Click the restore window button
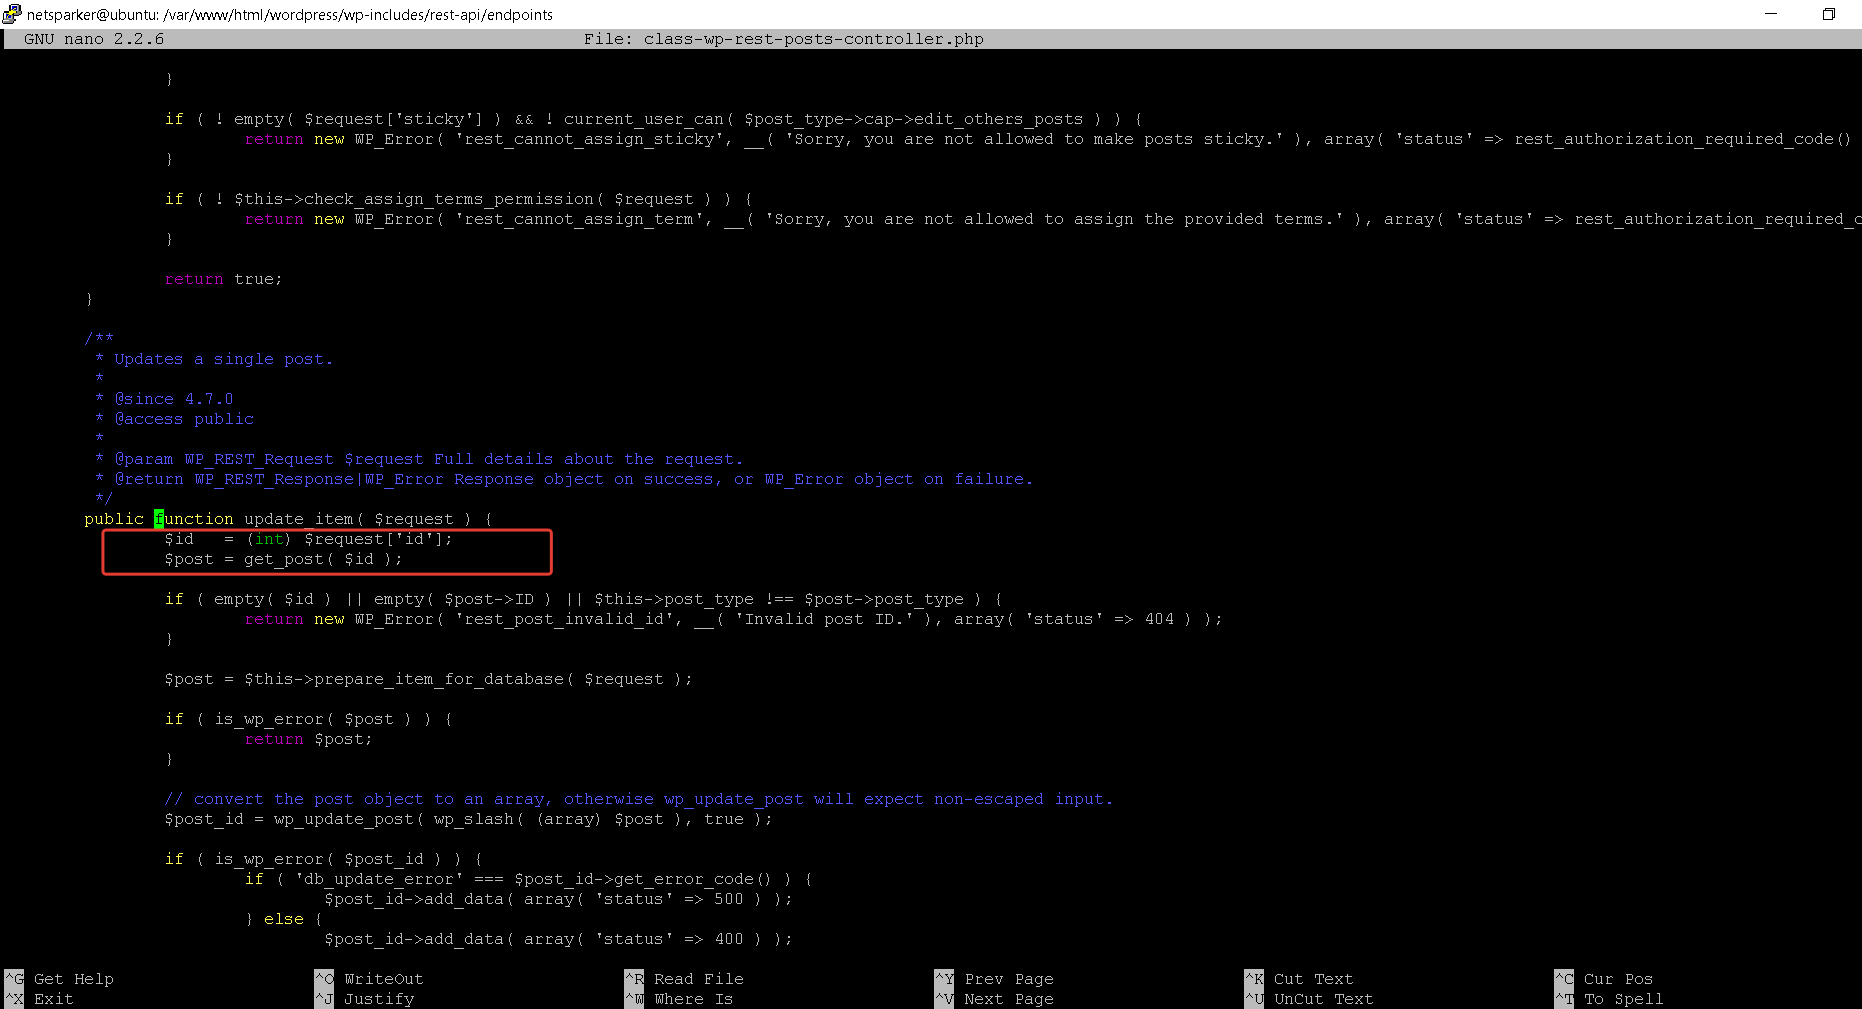The width and height of the screenshot is (1862, 1009). pyautogui.click(x=1828, y=14)
